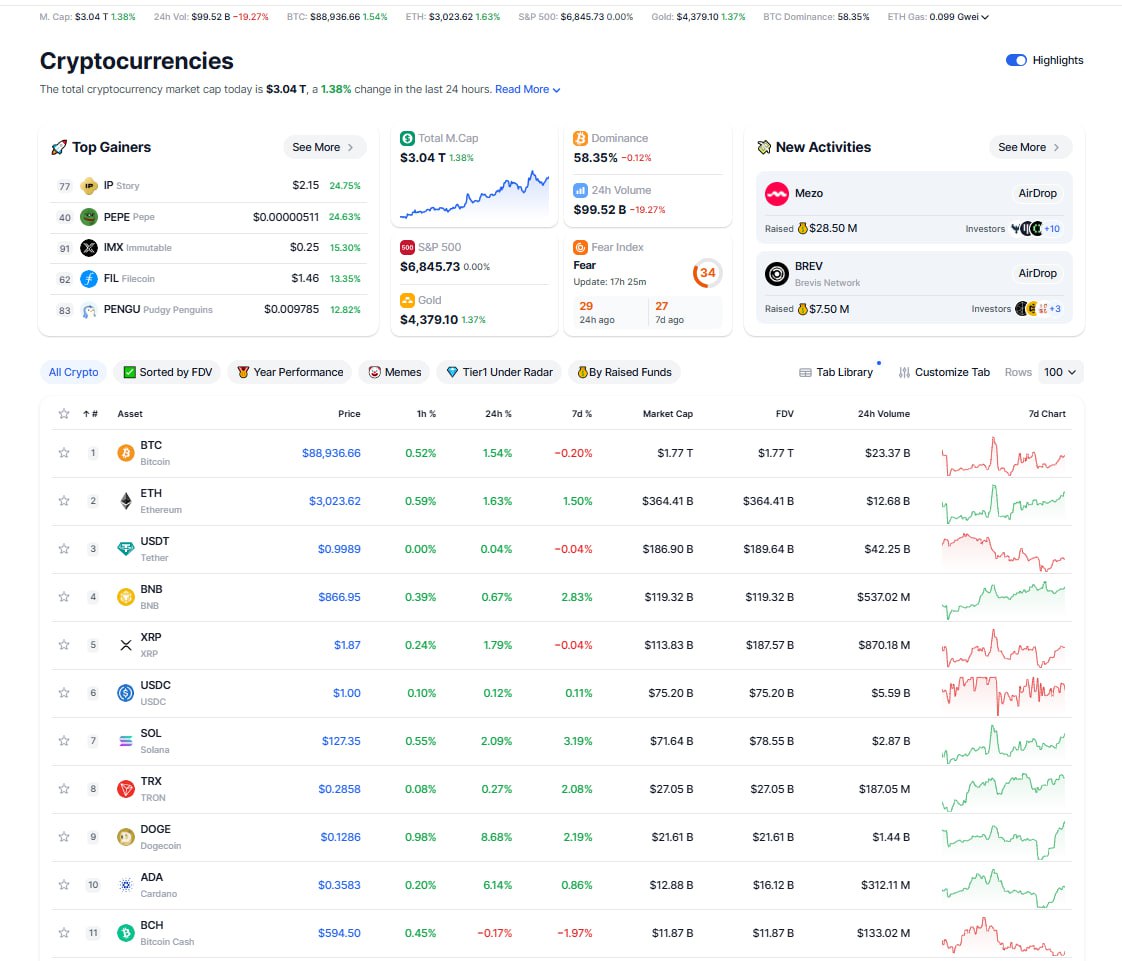This screenshot has width=1122, height=961.
Task: Click the 24h Volume blue chart icon
Action: click(x=580, y=190)
